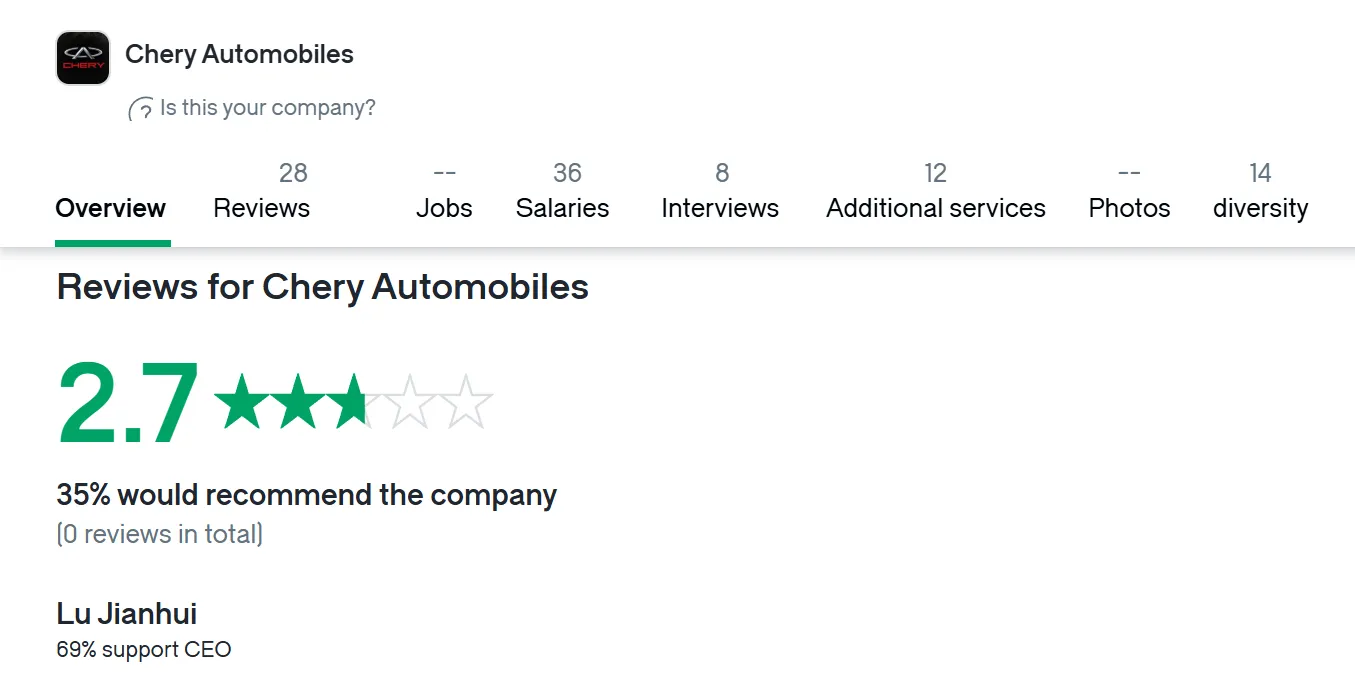Select the fourth empty rating star
The width and height of the screenshot is (1355, 696).
pos(410,401)
